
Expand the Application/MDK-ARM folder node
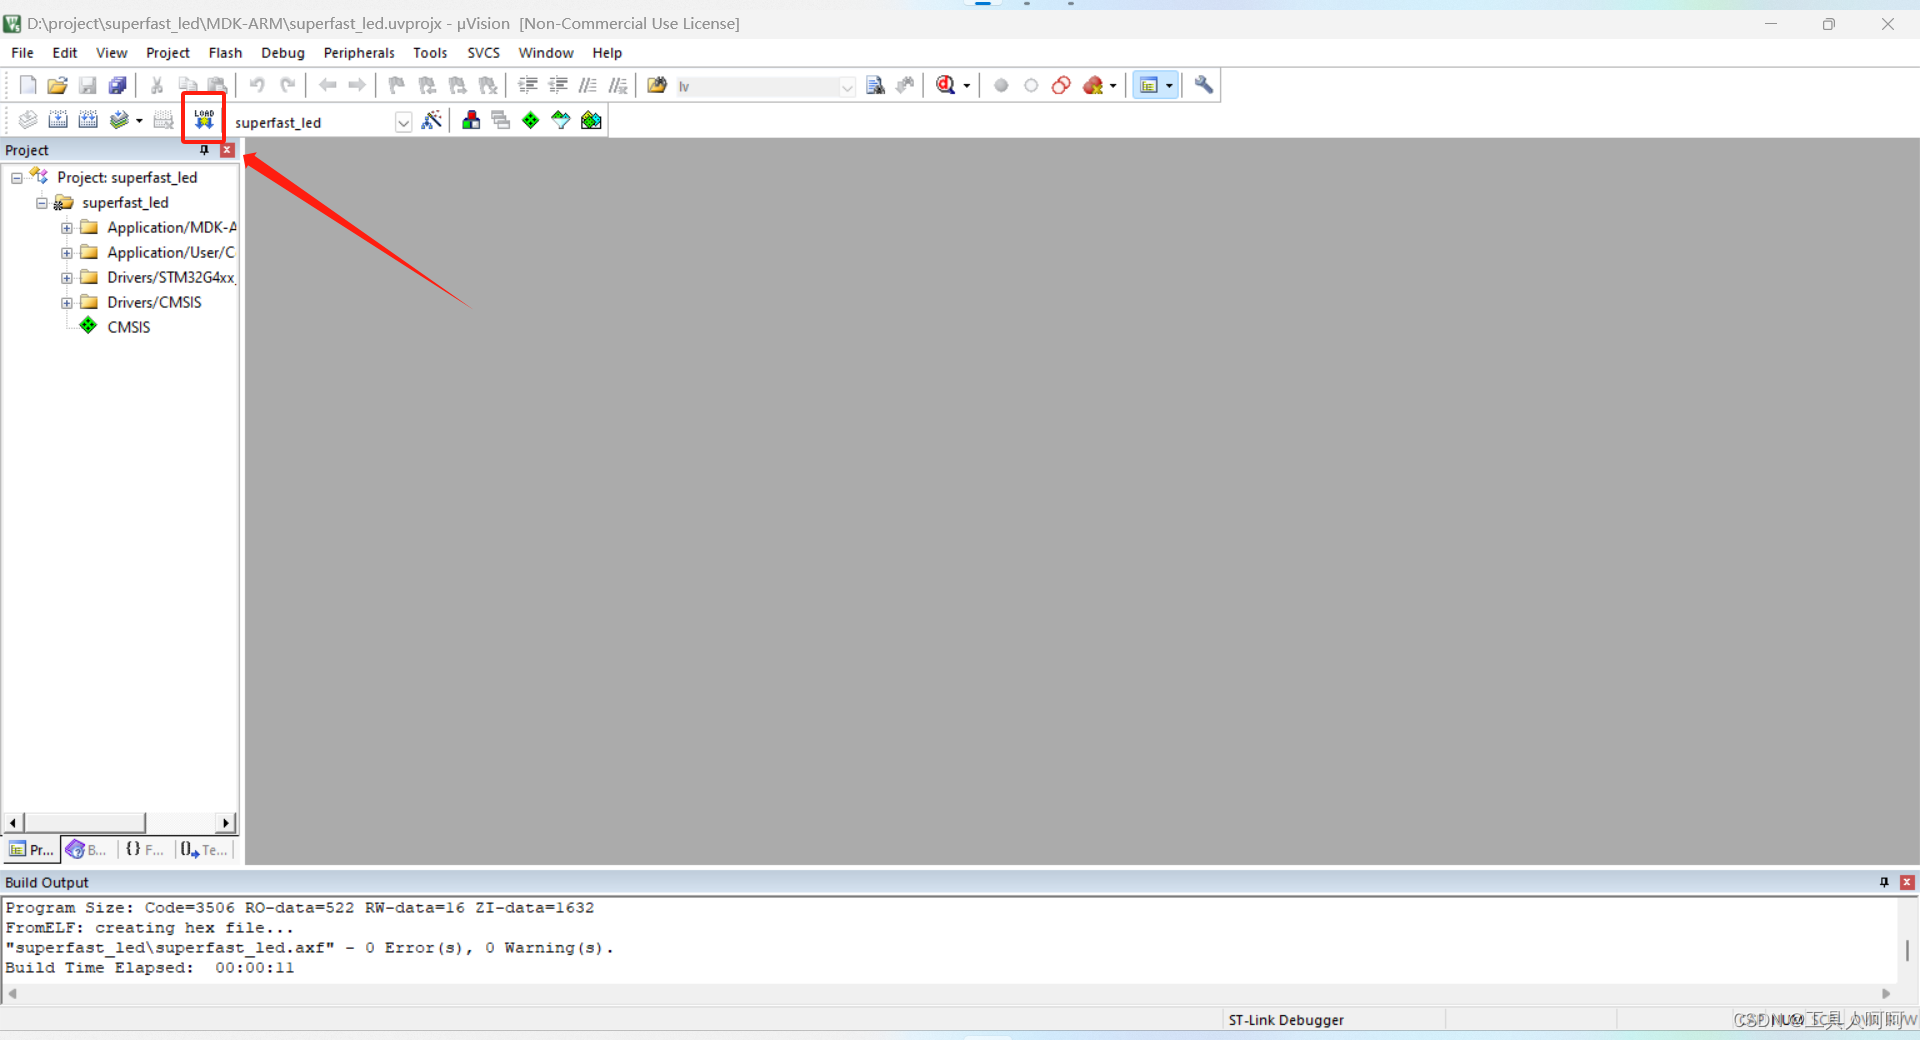coord(67,228)
